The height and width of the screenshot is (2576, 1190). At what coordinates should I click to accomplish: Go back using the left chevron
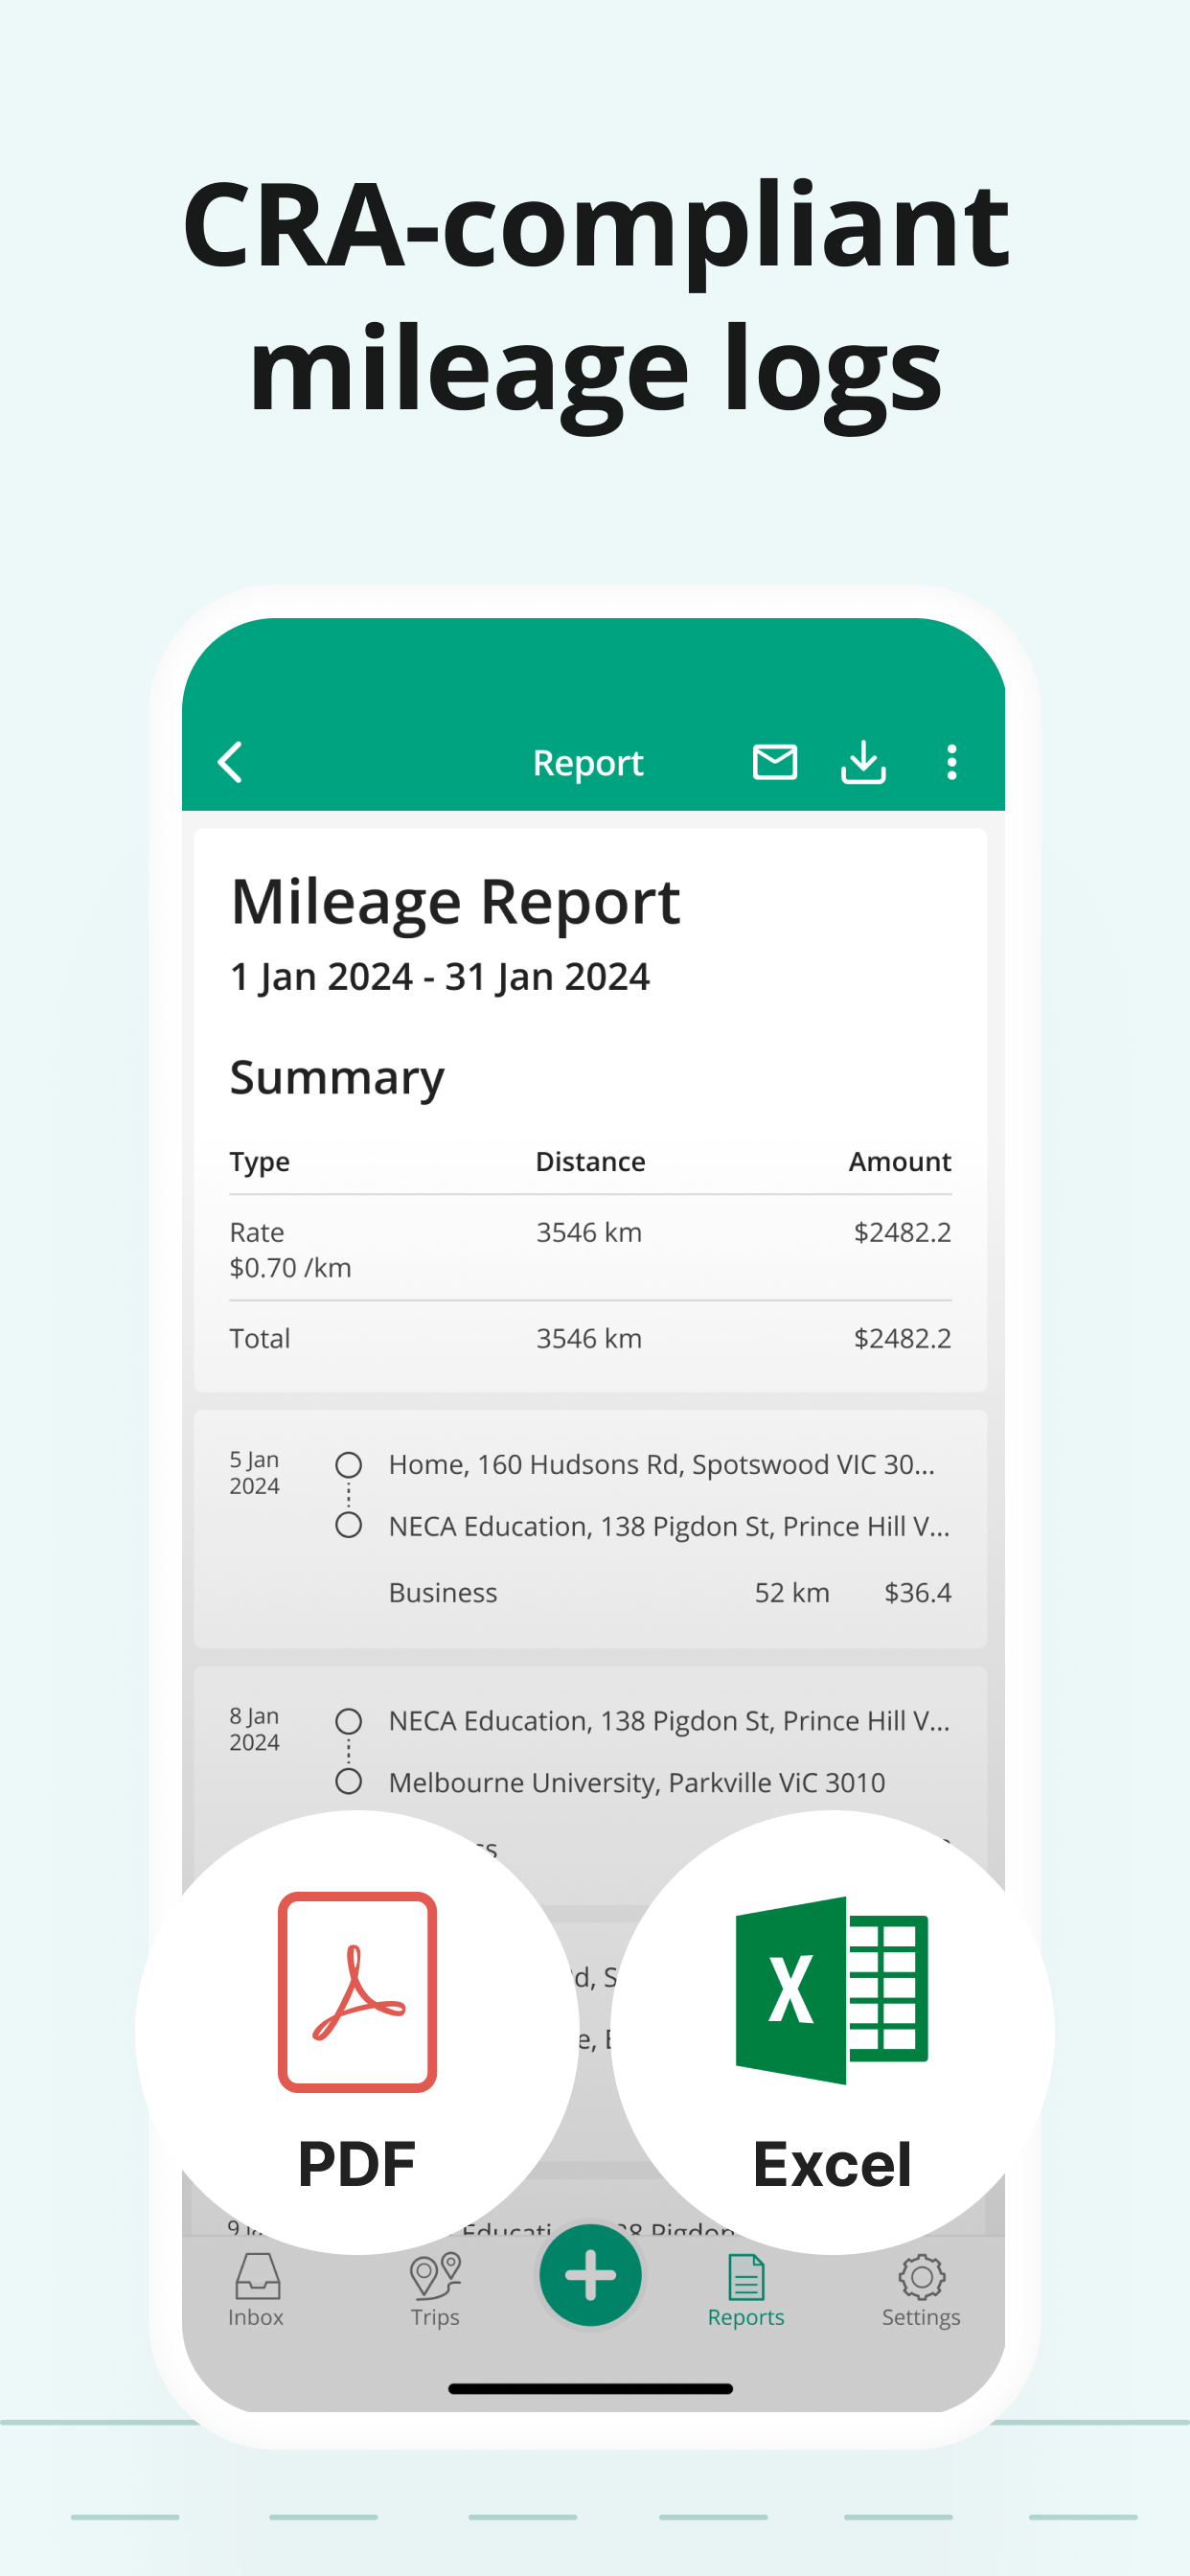230,762
